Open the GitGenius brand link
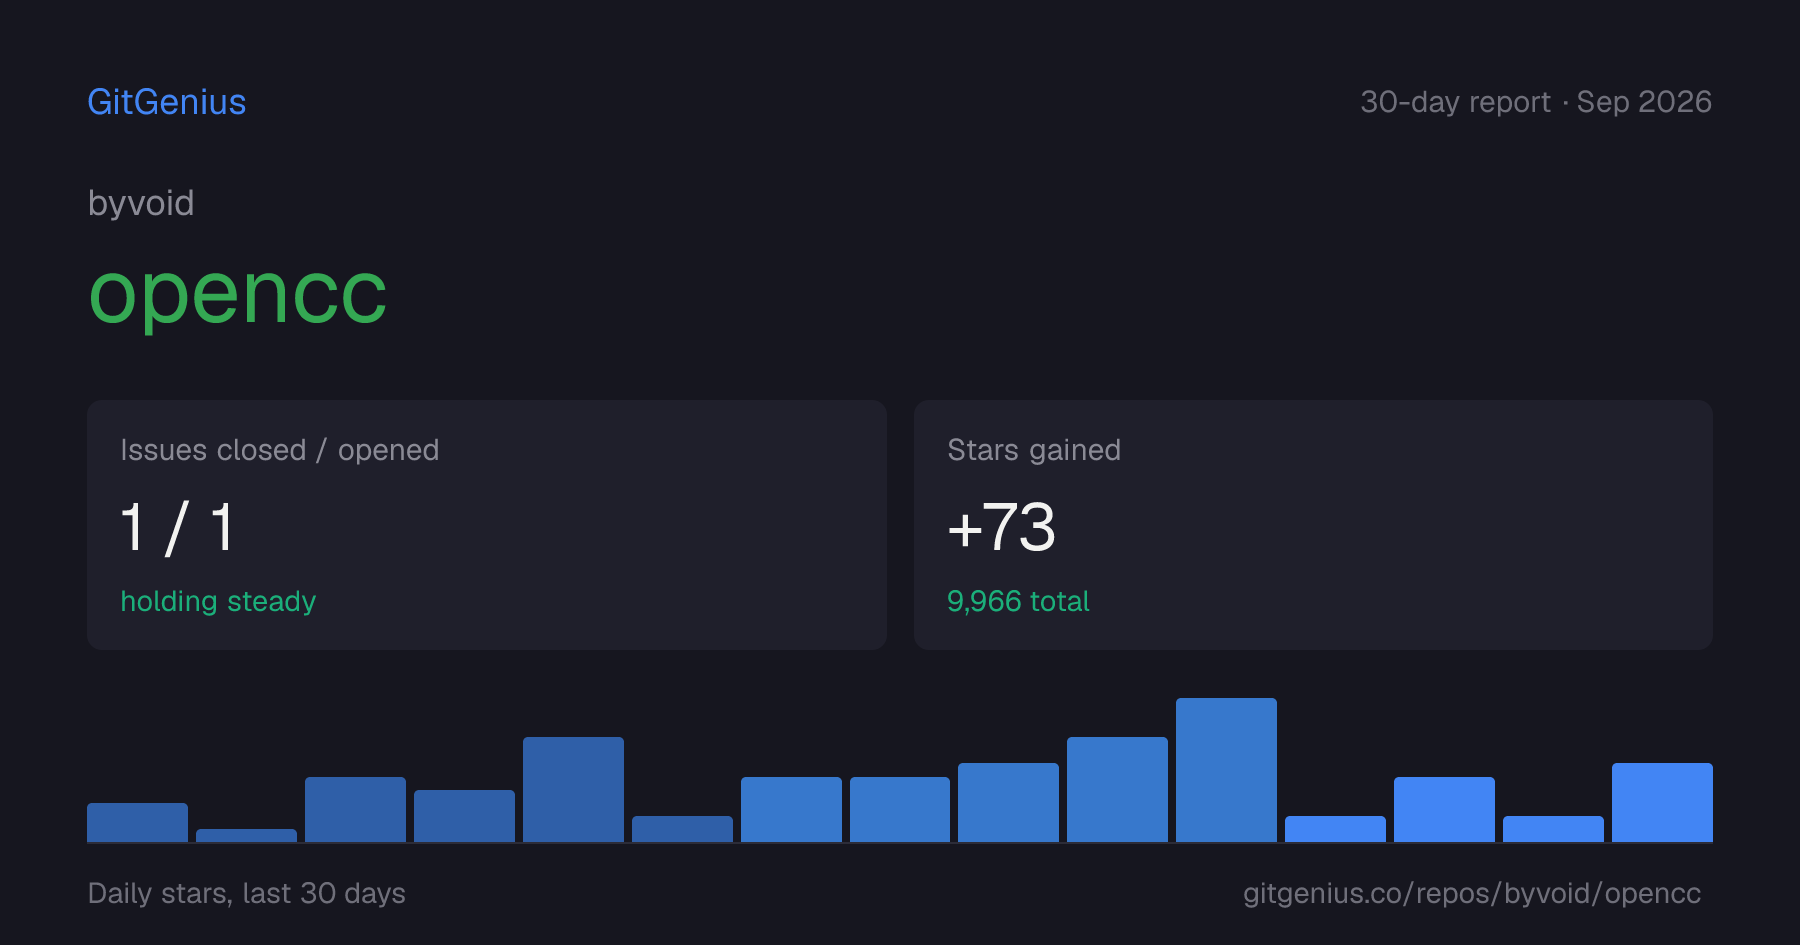 (167, 102)
